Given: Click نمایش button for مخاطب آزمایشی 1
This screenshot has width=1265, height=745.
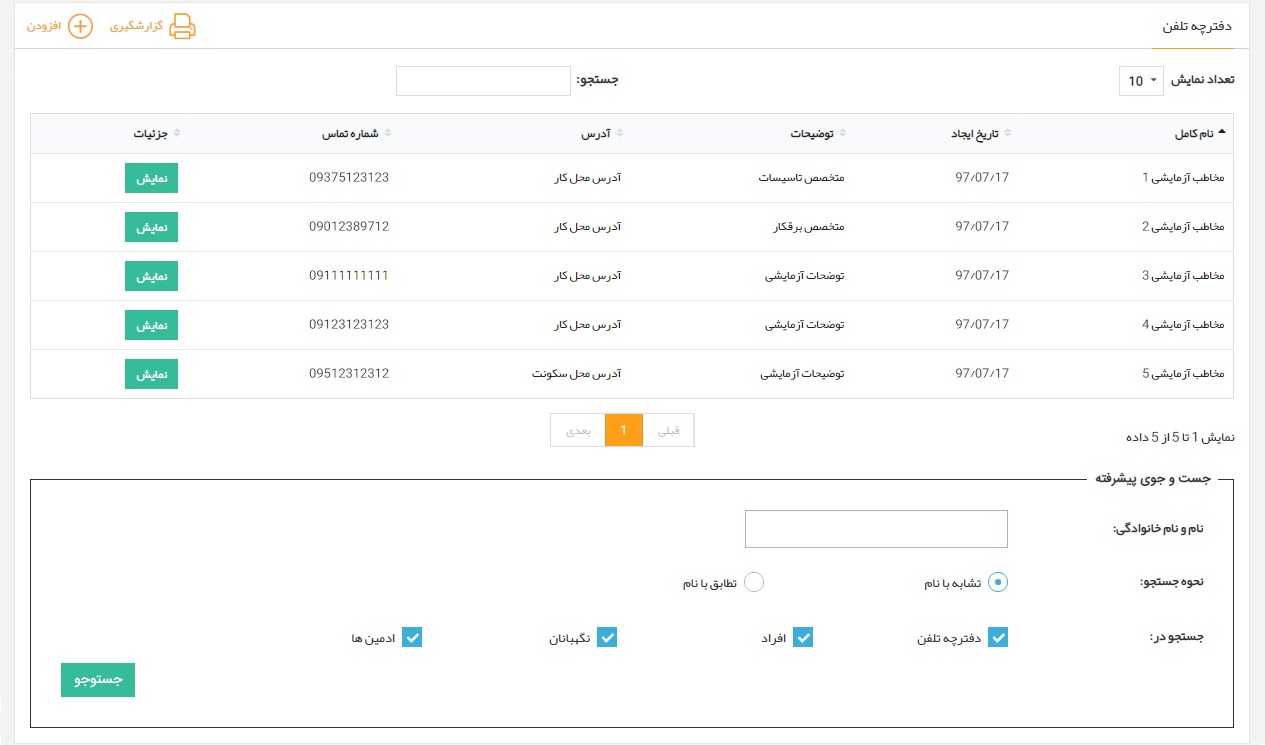Looking at the screenshot, I should (x=151, y=177).
